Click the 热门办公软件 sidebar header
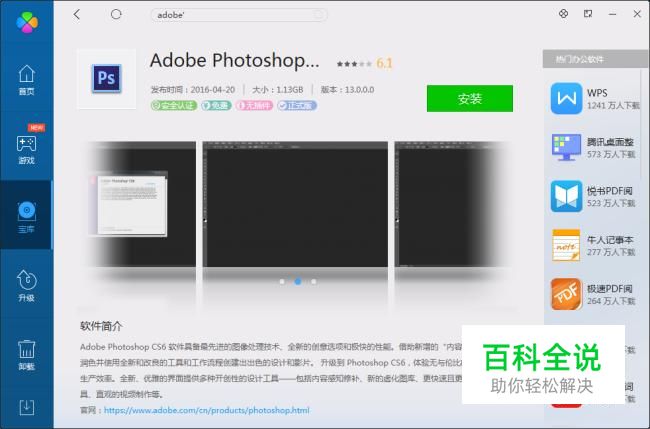Image resolution: width=650 pixels, height=429 pixels. coord(596,59)
